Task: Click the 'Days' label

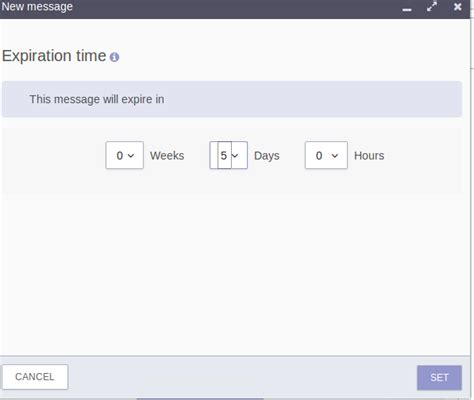Action: coord(267,156)
